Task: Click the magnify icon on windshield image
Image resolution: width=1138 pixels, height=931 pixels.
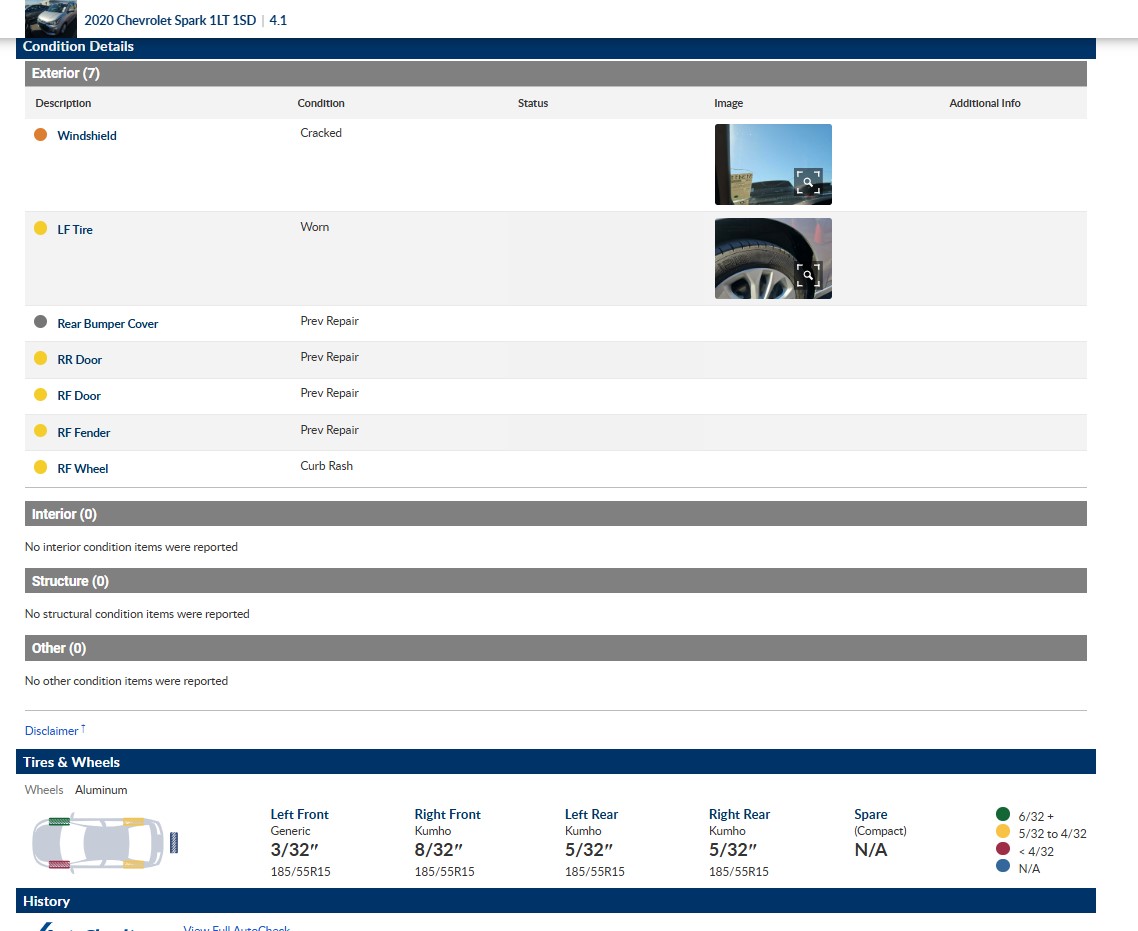Action: [808, 181]
